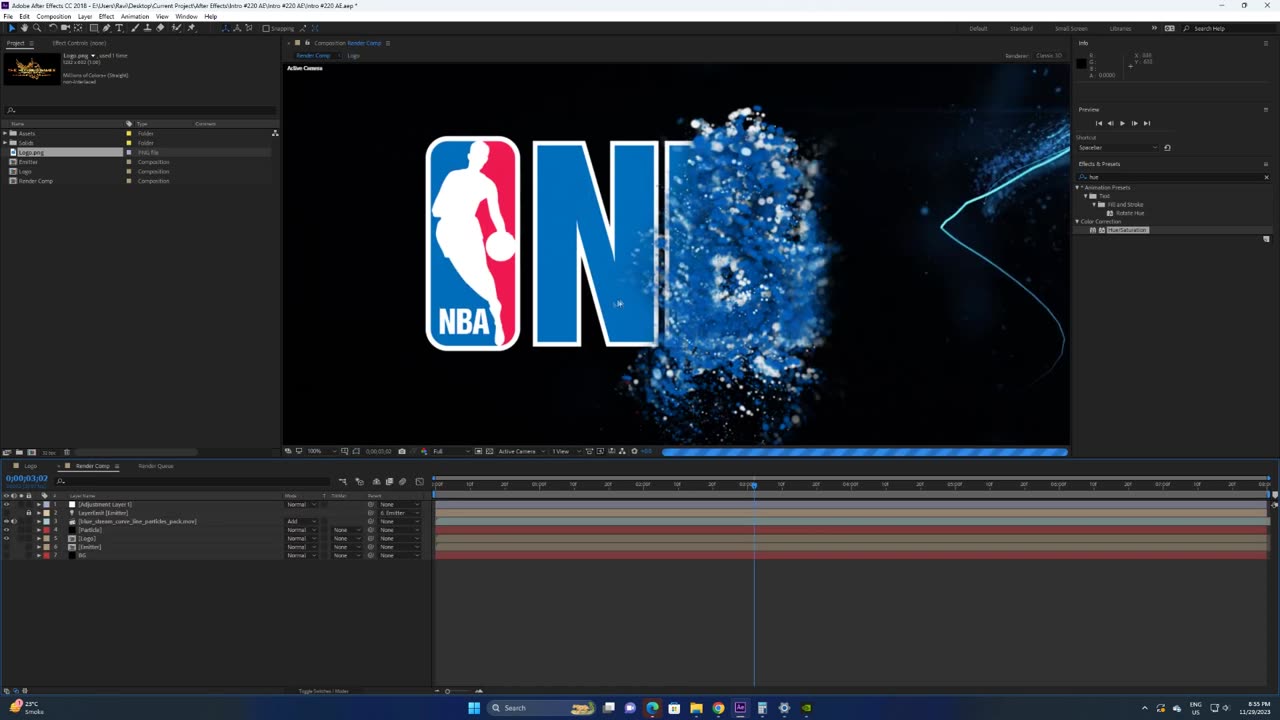The height and width of the screenshot is (720, 1280).
Task: Open the Layer menu
Action: pyautogui.click(x=85, y=16)
